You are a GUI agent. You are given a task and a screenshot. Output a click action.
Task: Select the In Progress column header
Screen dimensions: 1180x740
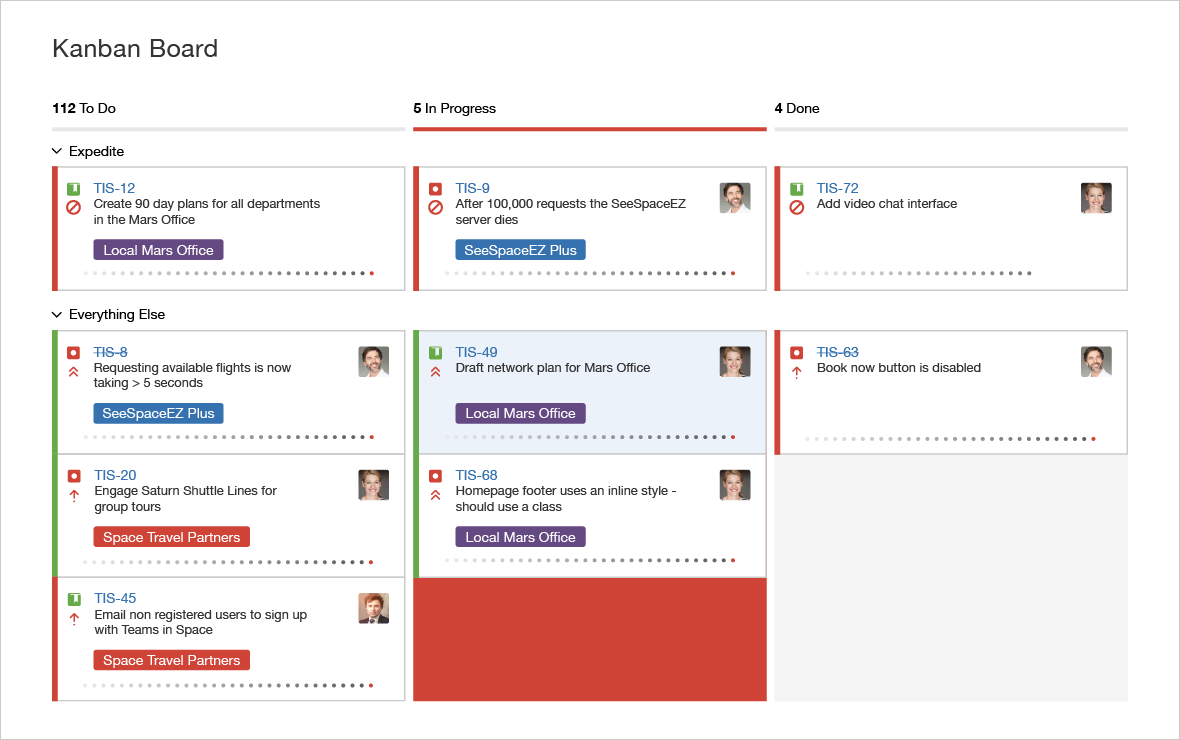[455, 108]
